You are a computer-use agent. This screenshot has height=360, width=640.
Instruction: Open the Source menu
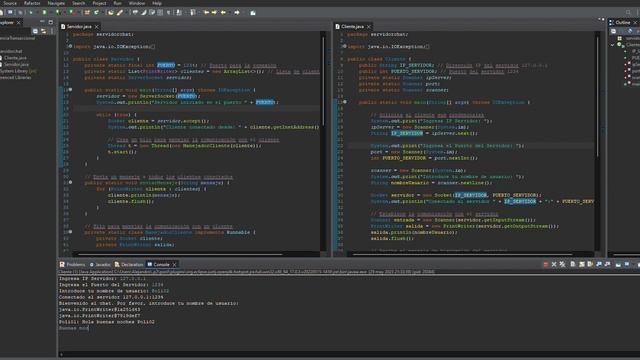coord(10,3)
